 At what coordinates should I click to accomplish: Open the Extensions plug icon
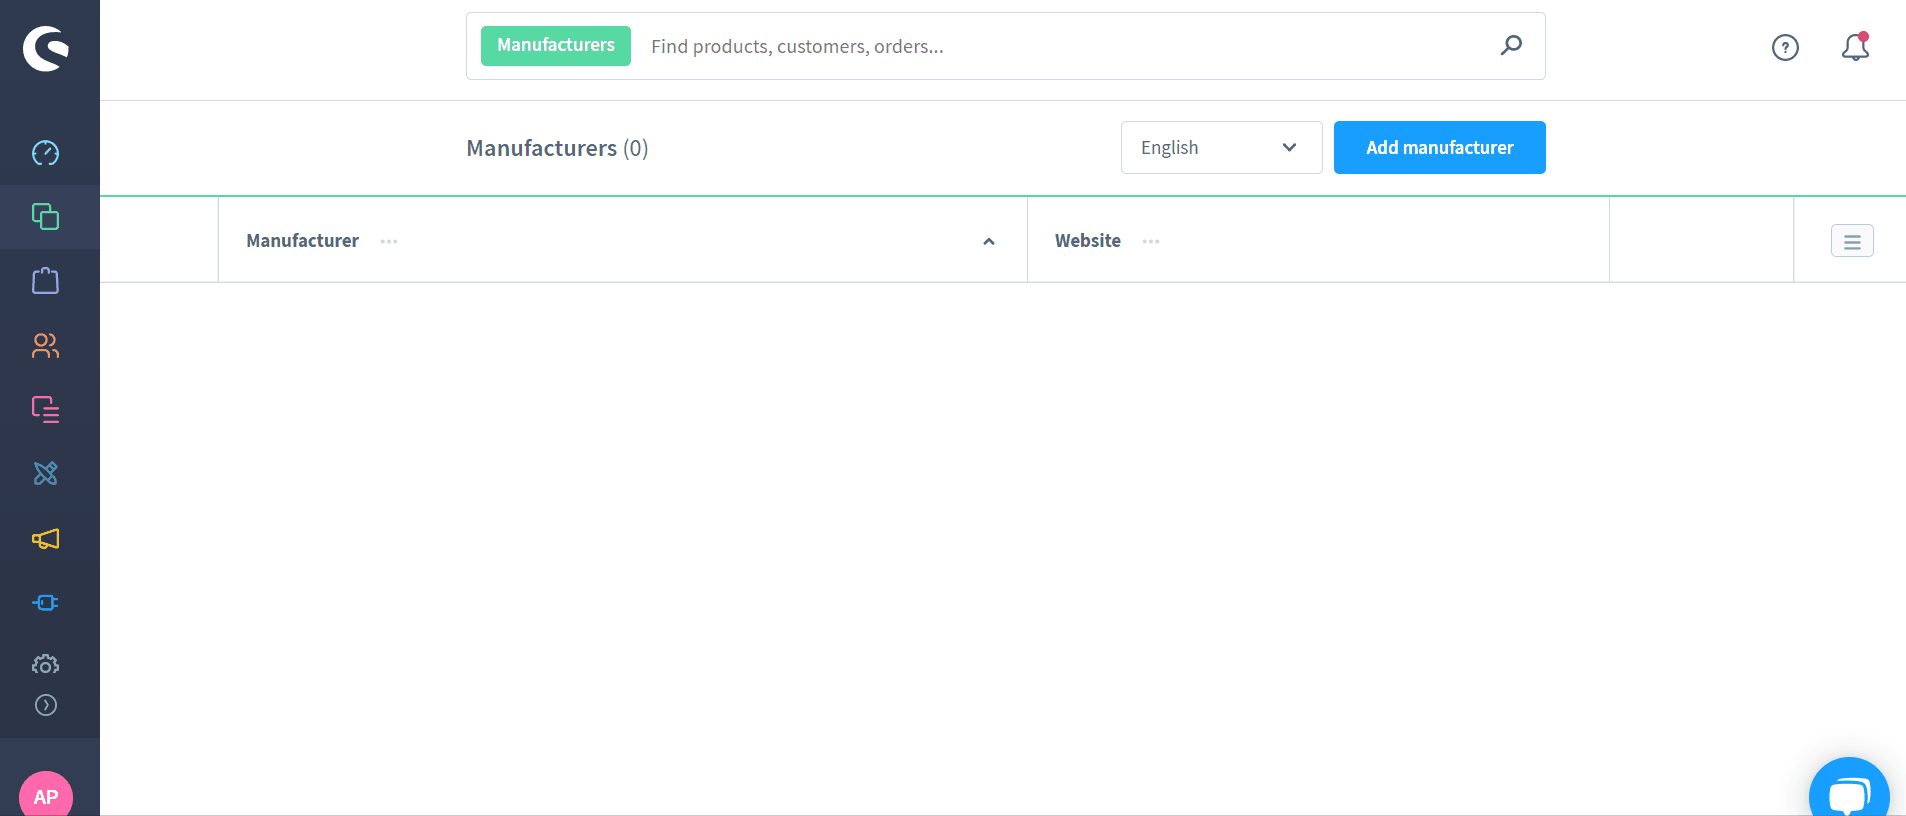(x=46, y=603)
